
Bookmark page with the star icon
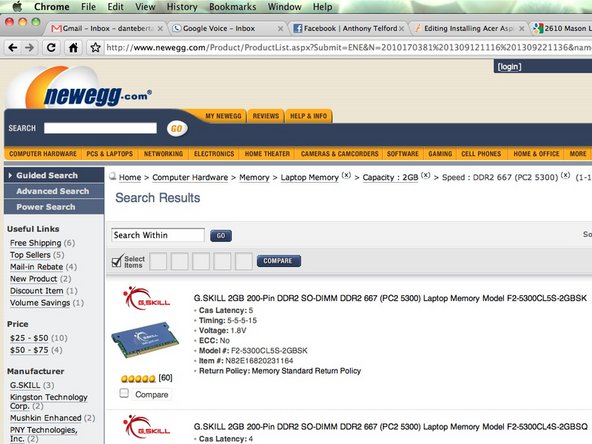[95, 48]
